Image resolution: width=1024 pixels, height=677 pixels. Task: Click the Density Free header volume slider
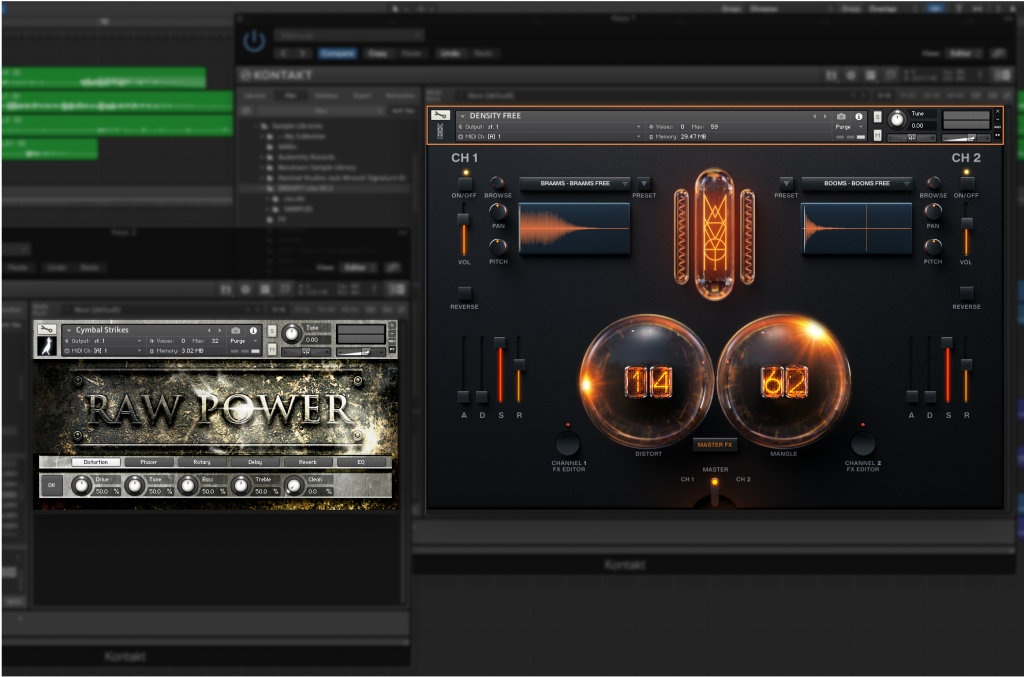click(967, 137)
